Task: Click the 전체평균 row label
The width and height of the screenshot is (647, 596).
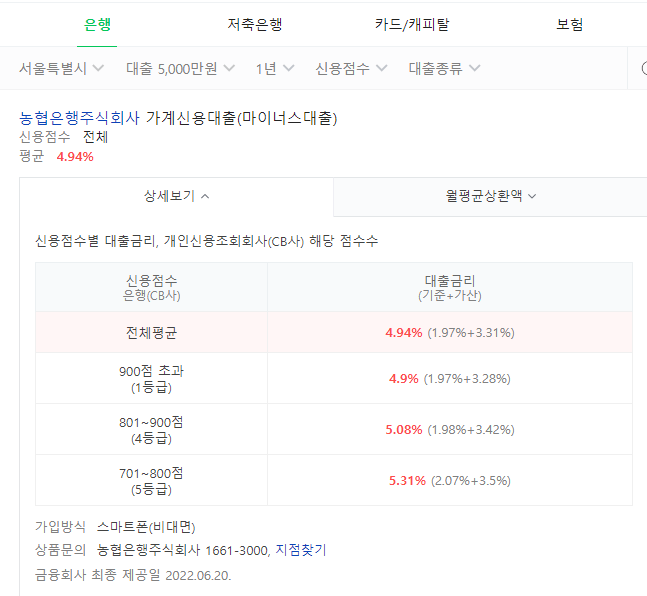Action: coord(151,333)
